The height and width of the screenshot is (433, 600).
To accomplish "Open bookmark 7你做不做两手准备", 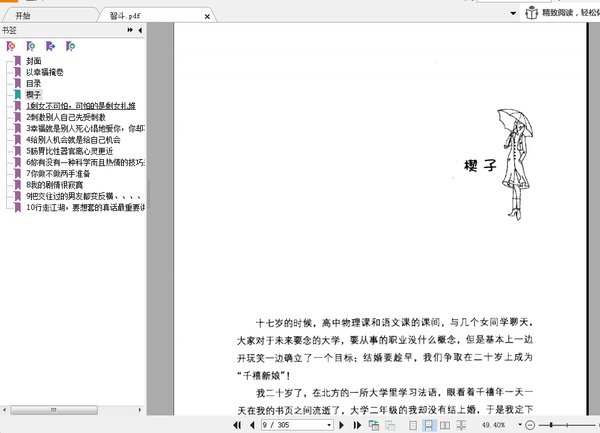I will (58, 174).
